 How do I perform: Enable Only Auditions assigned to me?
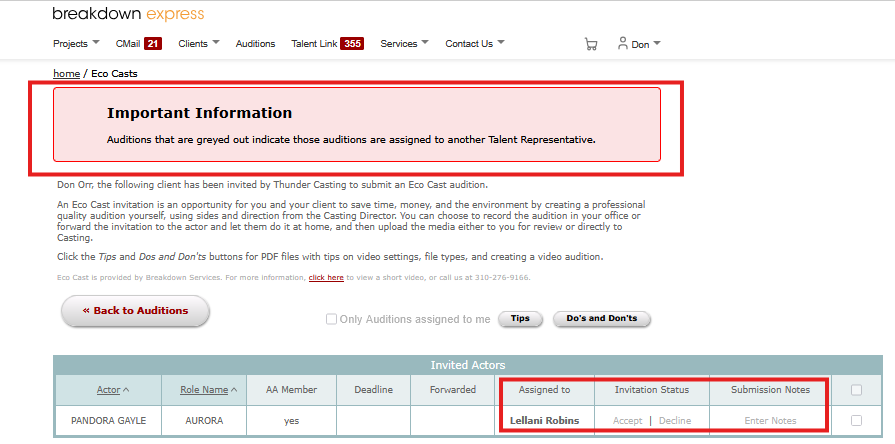331,319
